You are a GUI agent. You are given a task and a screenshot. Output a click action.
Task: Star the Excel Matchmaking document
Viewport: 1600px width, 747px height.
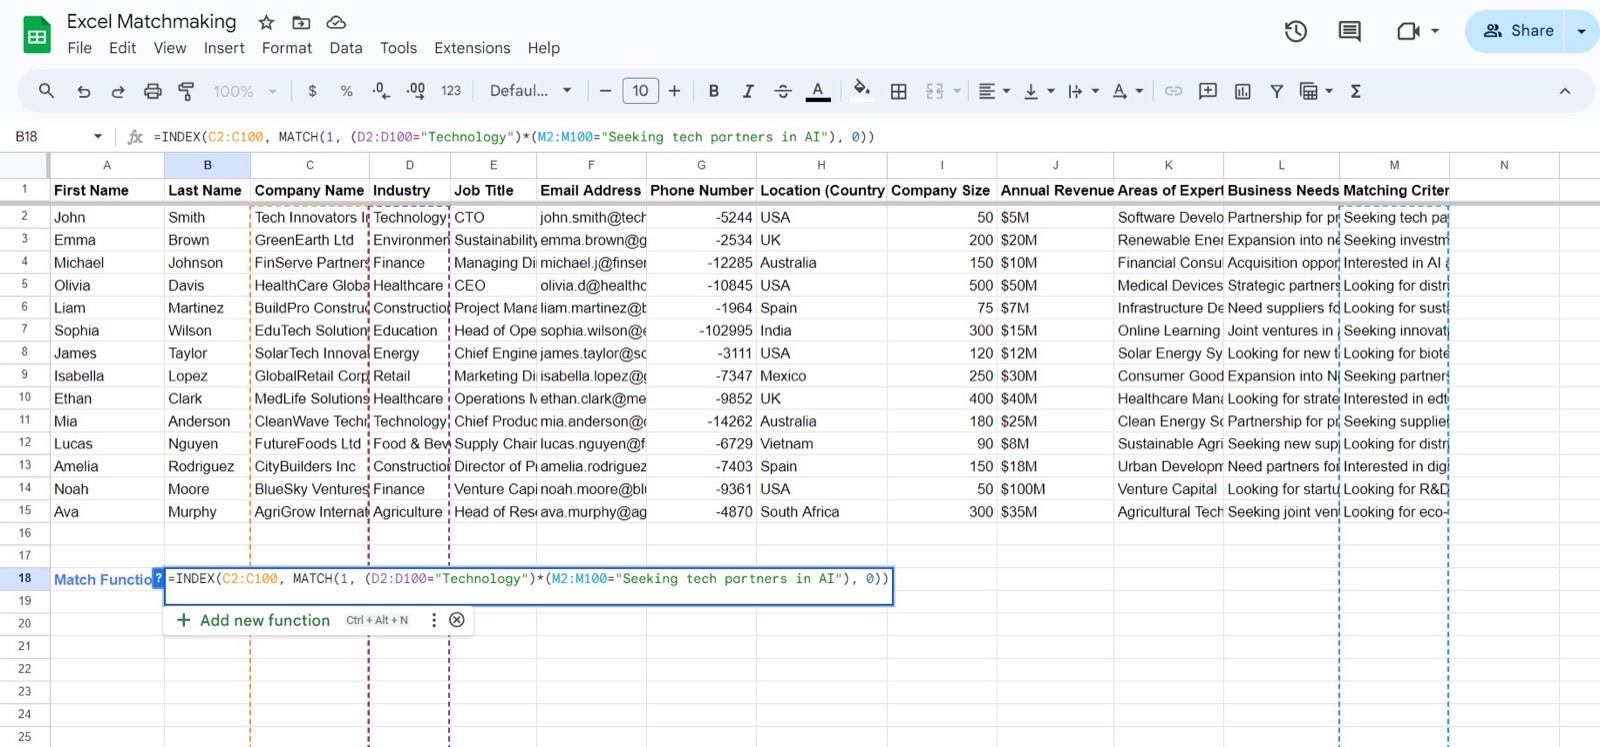coord(266,22)
